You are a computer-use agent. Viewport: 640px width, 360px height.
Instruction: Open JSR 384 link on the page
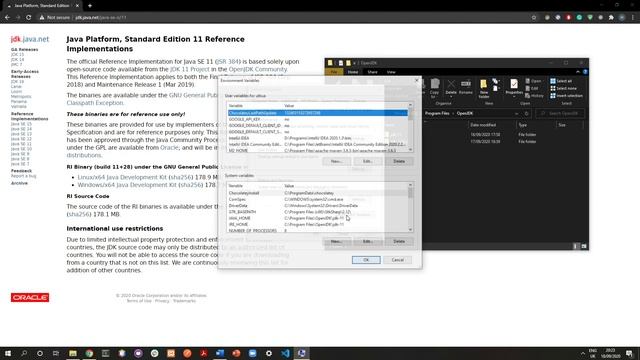pyautogui.click(x=227, y=62)
